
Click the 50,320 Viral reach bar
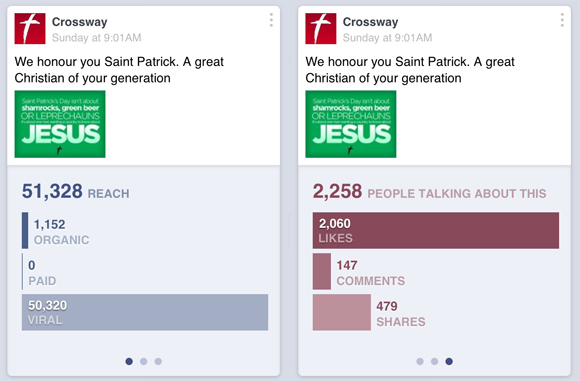(145, 312)
